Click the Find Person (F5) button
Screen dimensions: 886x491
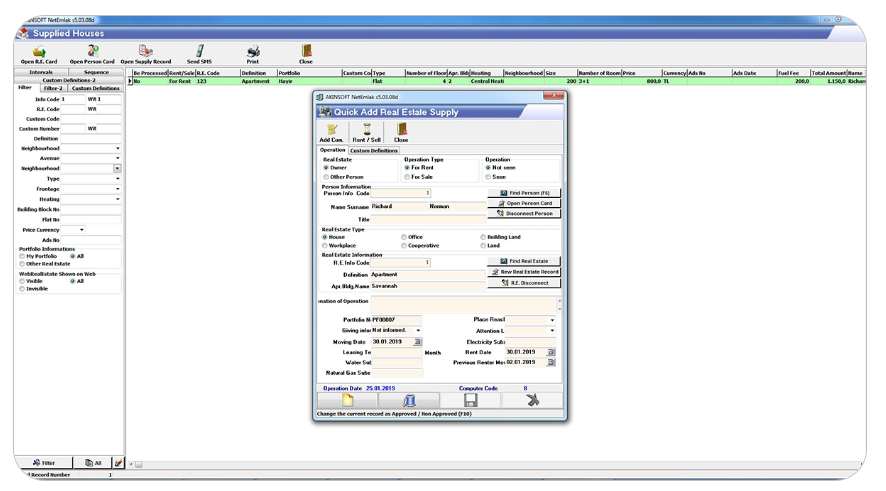[524, 193]
